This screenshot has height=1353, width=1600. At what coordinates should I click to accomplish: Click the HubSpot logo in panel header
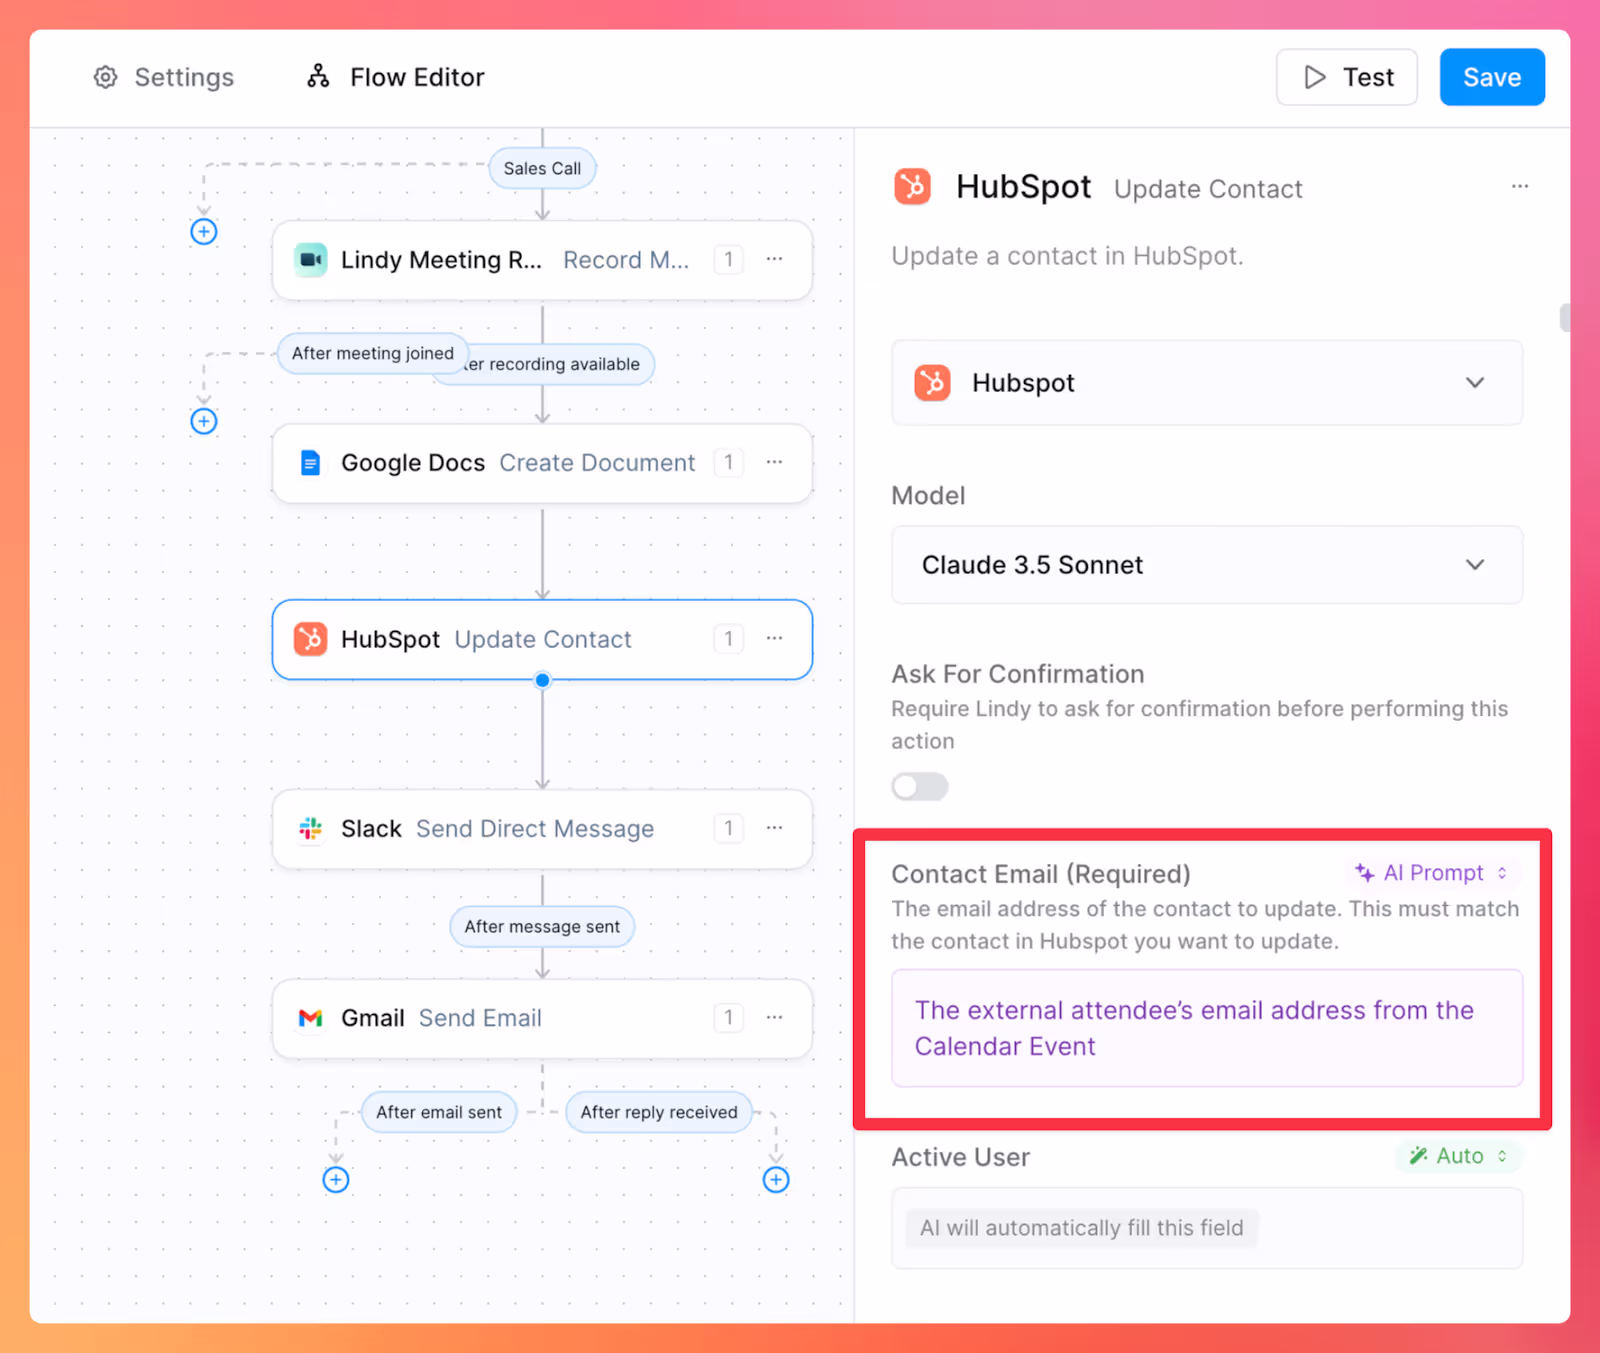pyautogui.click(x=912, y=187)
